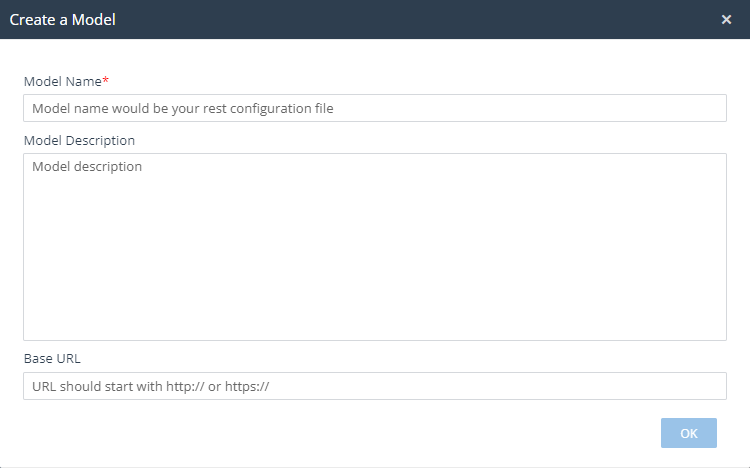Click the "URL should start with http://" placeholder
The height and width of the screenshot is (468, 750).
pos(150,387)
